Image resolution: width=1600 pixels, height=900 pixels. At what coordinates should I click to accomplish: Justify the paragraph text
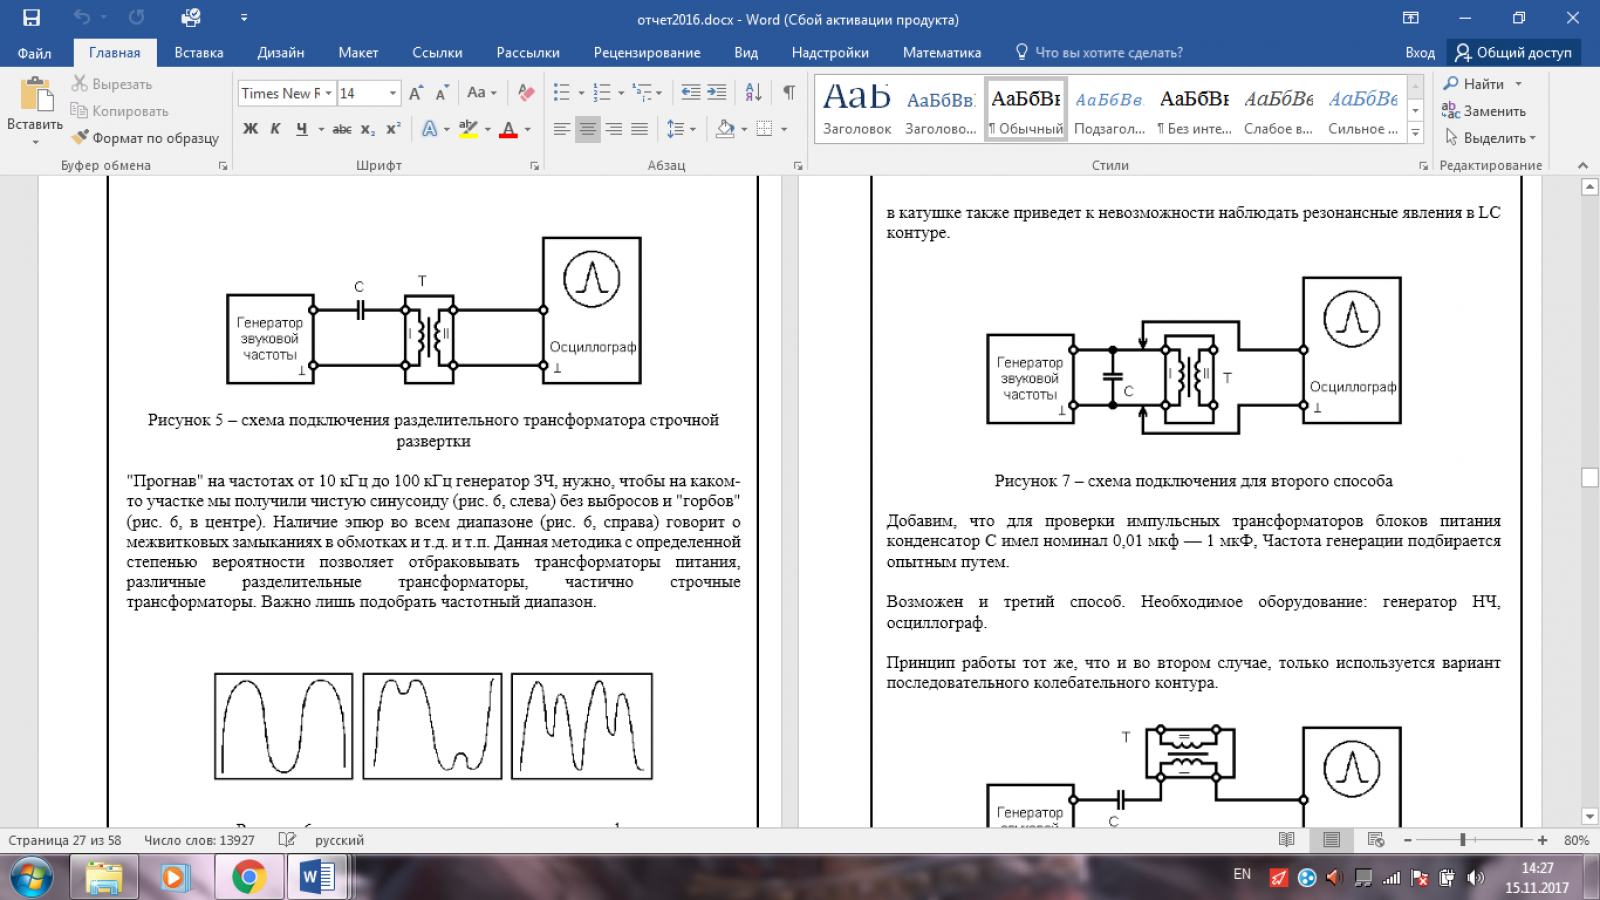click(640, 129)
